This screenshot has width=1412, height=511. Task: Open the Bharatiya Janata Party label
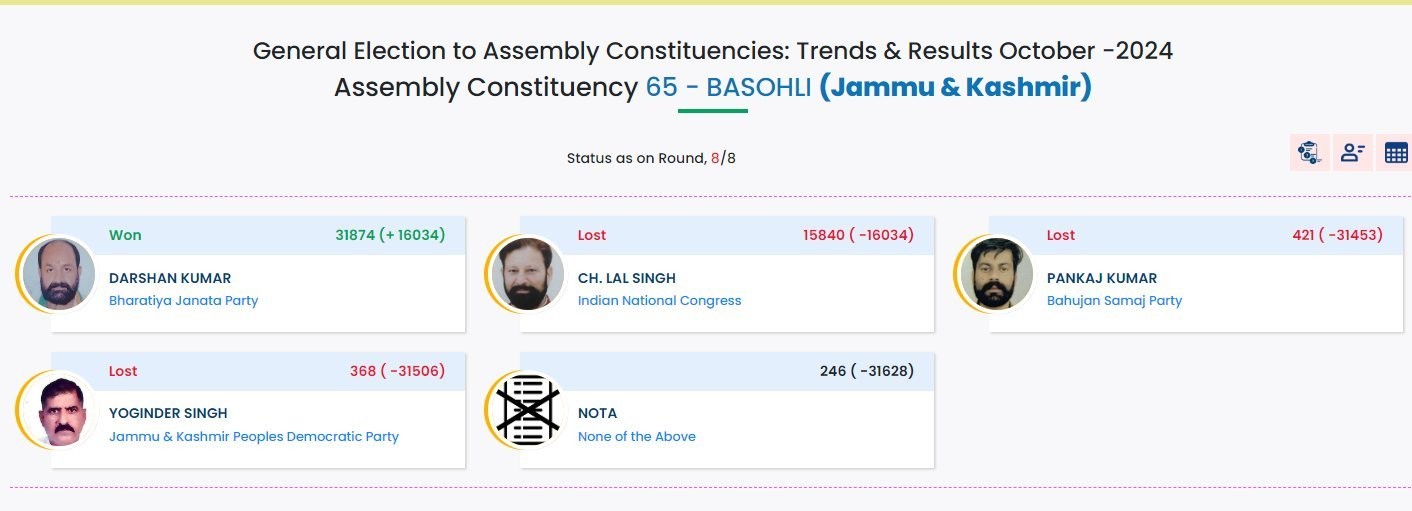[x=183, y=300]
